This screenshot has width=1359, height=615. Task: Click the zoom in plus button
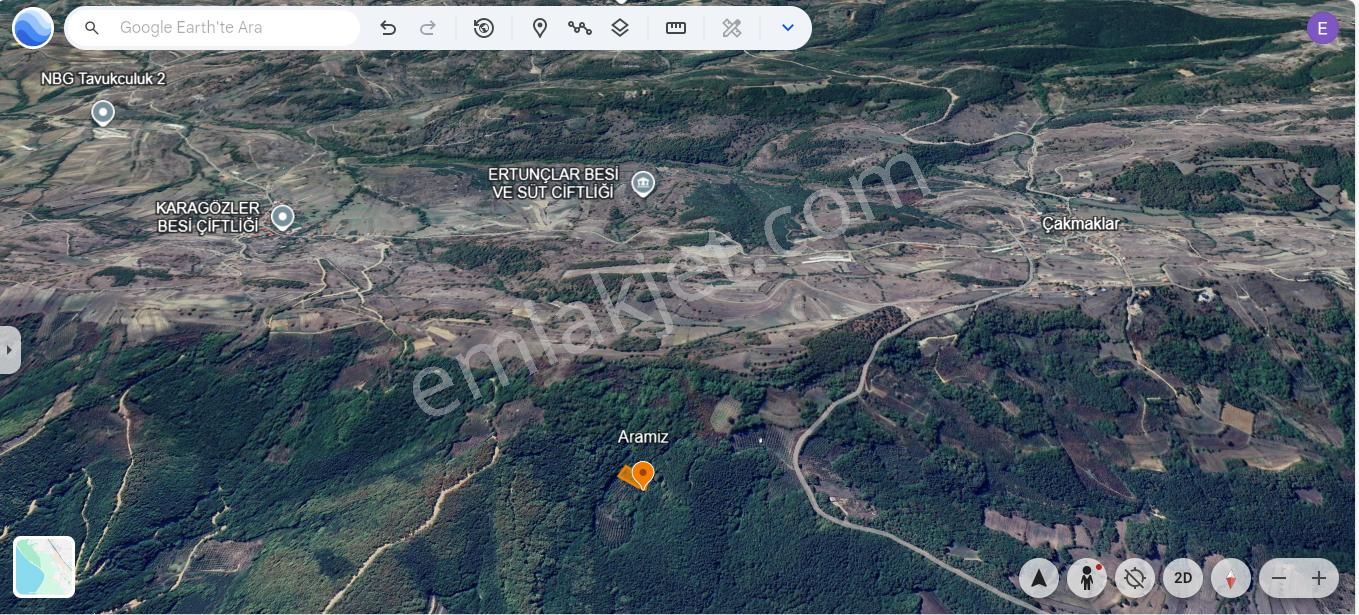coord(1320,578)
